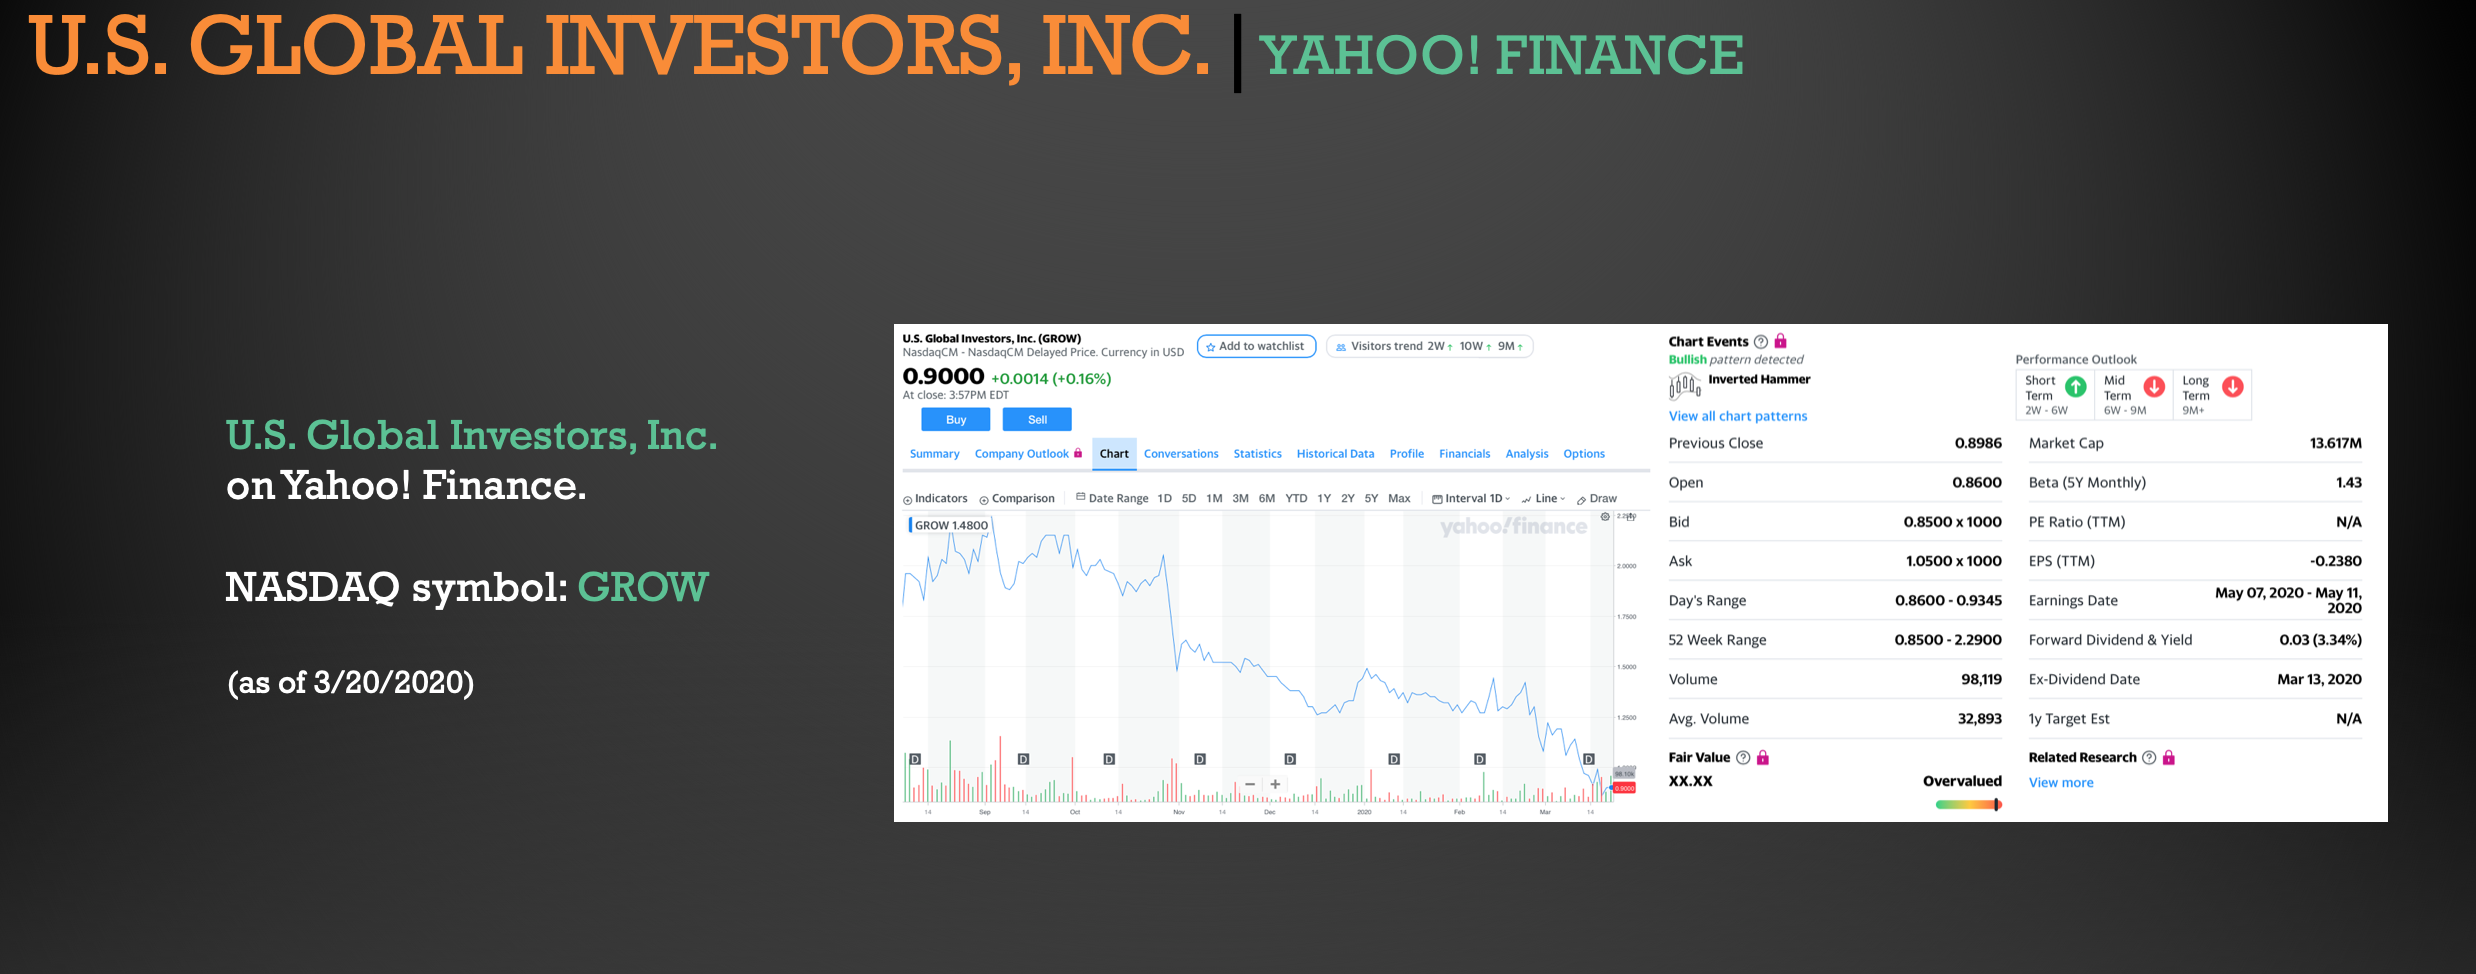Viewport: 2476px width, 974px height.
Task: Click the calendar icon next to Date Range
Action: [1080, 496]
